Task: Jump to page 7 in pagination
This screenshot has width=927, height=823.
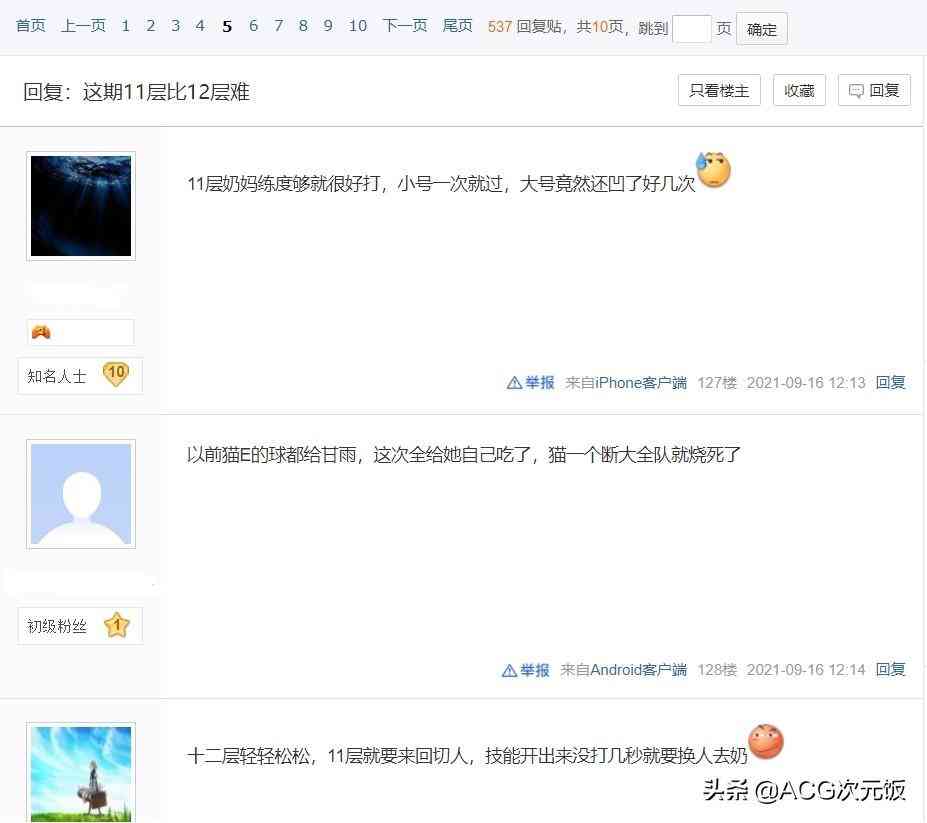Action: [278, 26]
